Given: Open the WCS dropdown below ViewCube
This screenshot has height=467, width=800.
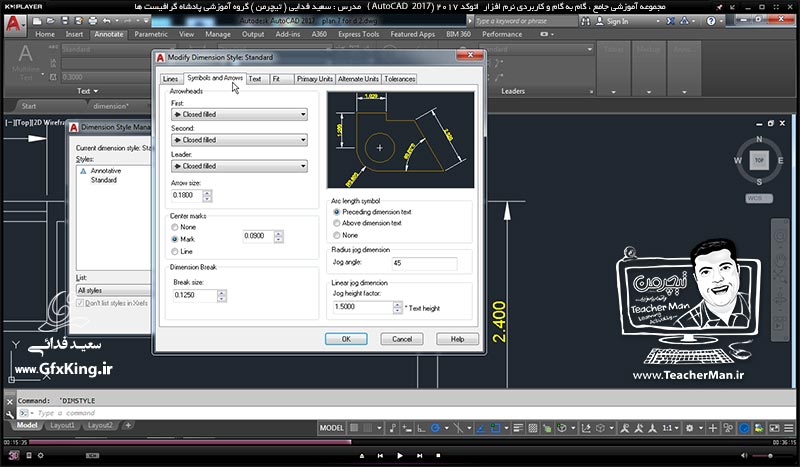Looking at the screenshot, I should coord(759,199).
